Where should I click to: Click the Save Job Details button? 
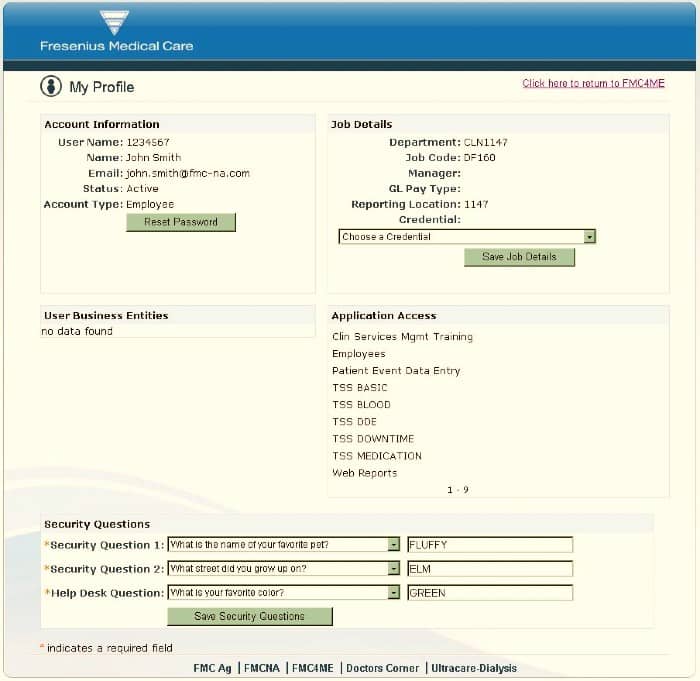[519, 257]
